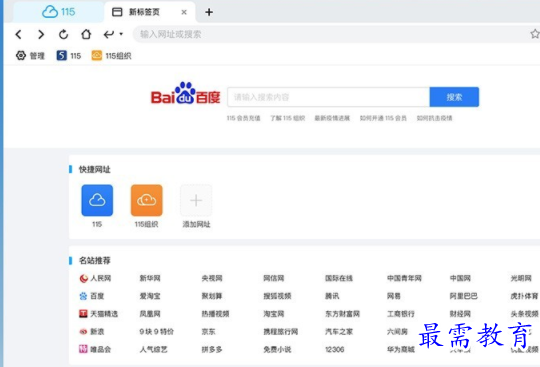
Task: Open 东方财富网 recommended site
Action: tap(342, 314)
